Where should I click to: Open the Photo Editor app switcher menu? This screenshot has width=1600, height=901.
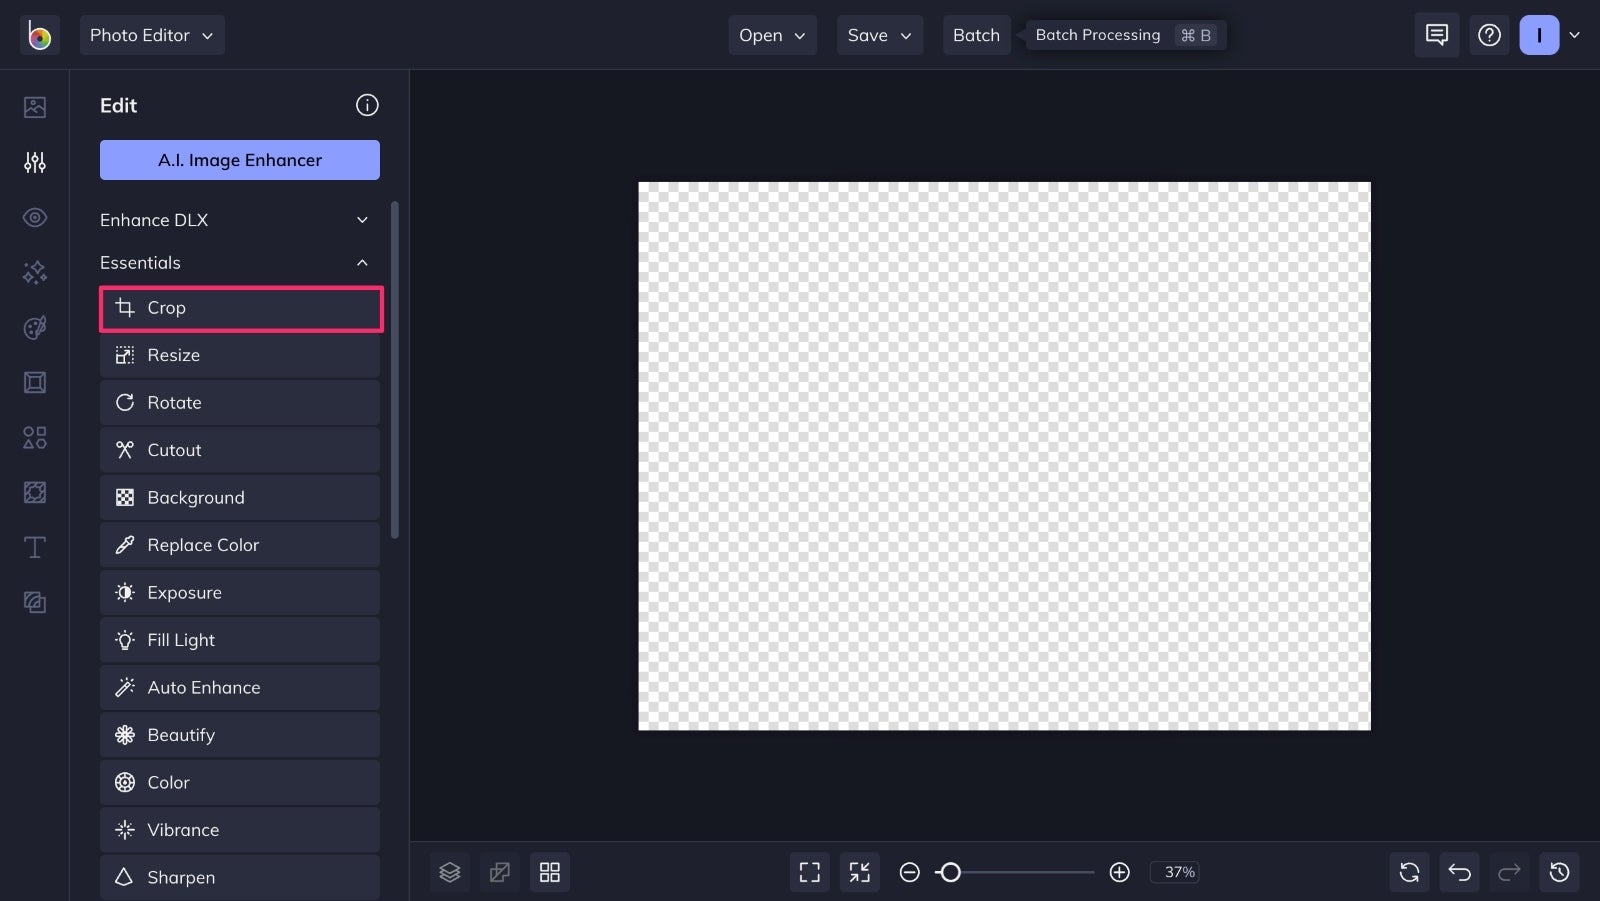click(x=151, y=35)
